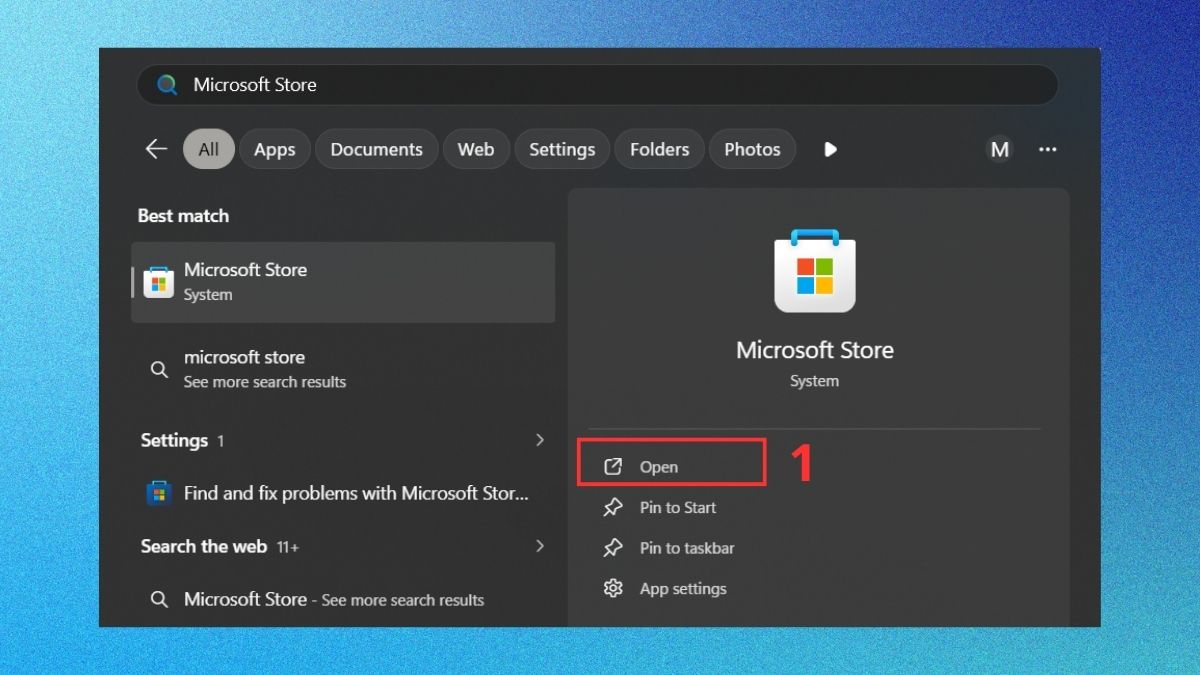
Task: Choose Pin to Start
Action: click(678, 507)
